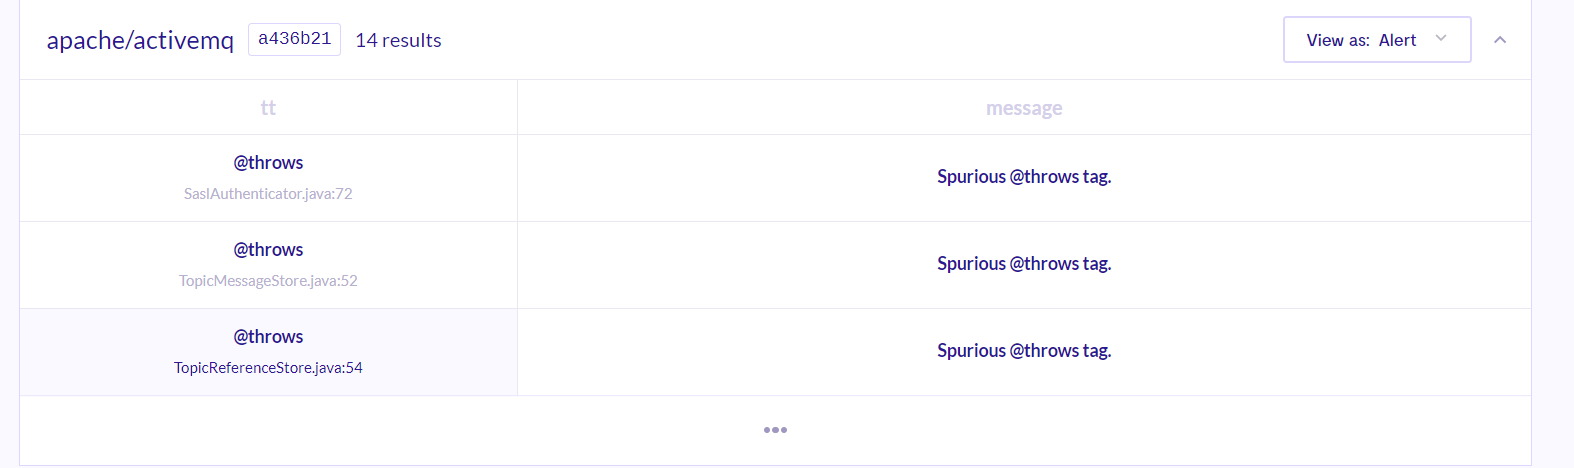
Task: Select commit hash a436b21
Action: (294, 39)
